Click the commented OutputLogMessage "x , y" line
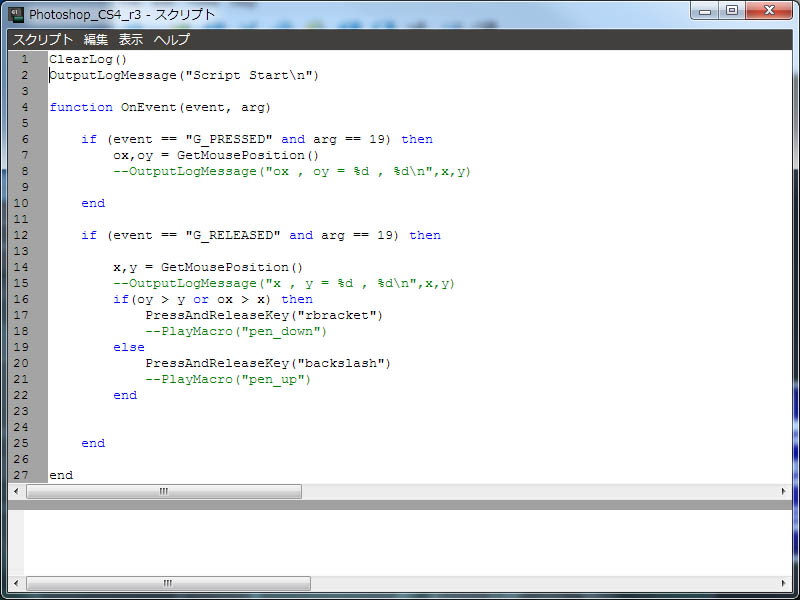Screen dimensions: 800x600 284,283
